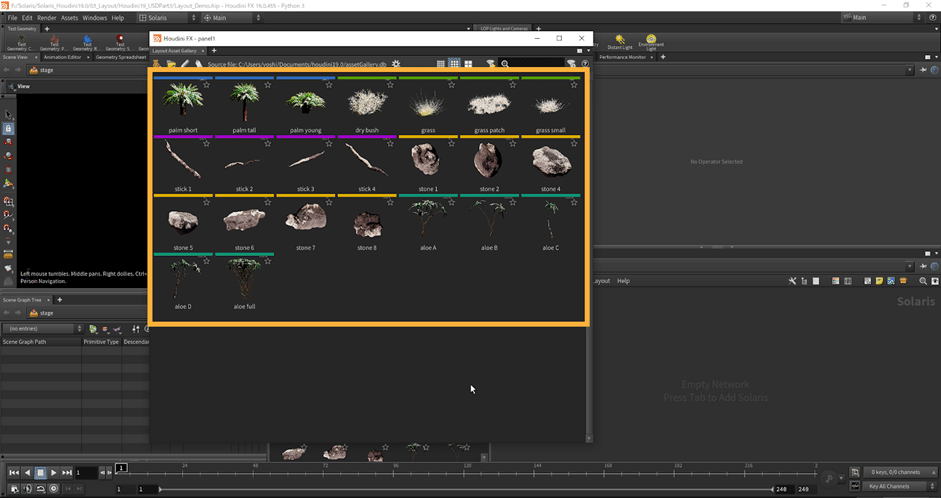Open the Main radial menu dropdown
941x498 pixels.
click(232, 18)
